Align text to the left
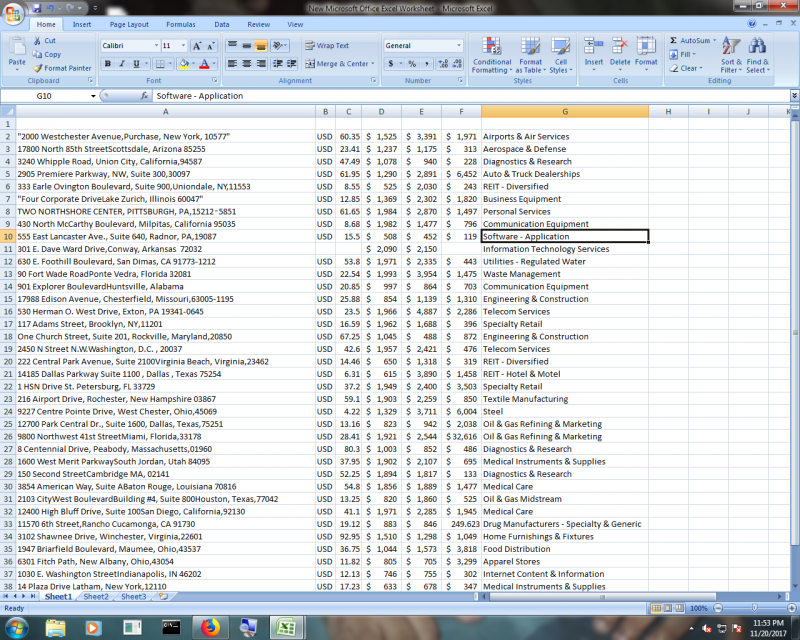 pyautogui.click(x=232, y=63)
